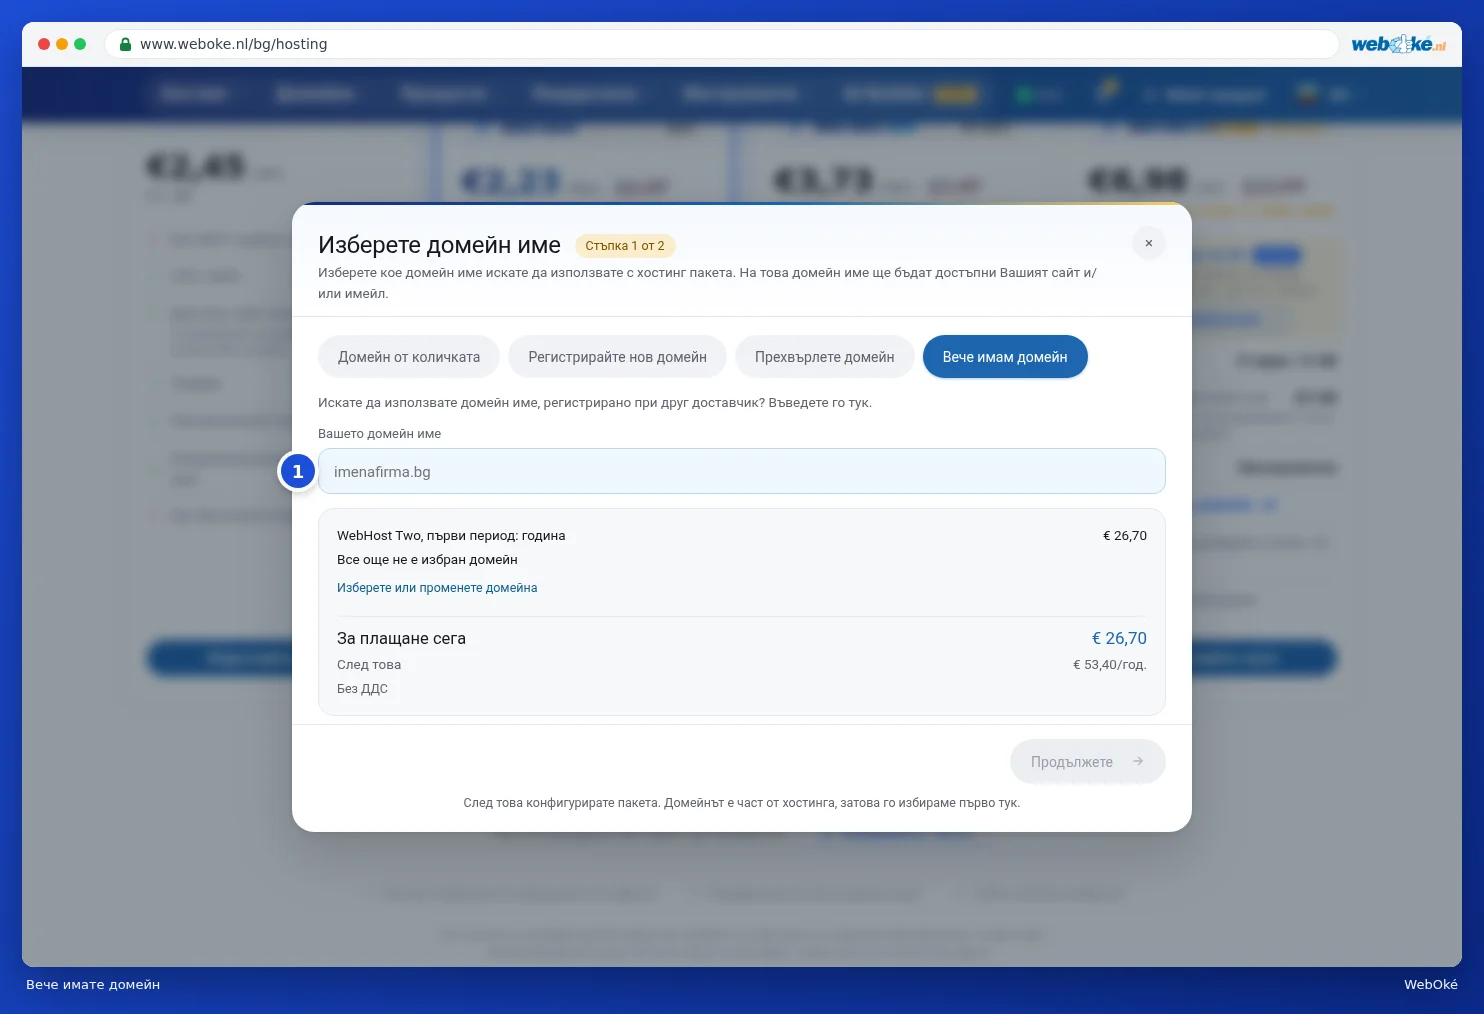The height and width of the screenshot is (1014, 1484).
Task: Click the "Без ДДС" note
Action: click(x=362, y=689)
